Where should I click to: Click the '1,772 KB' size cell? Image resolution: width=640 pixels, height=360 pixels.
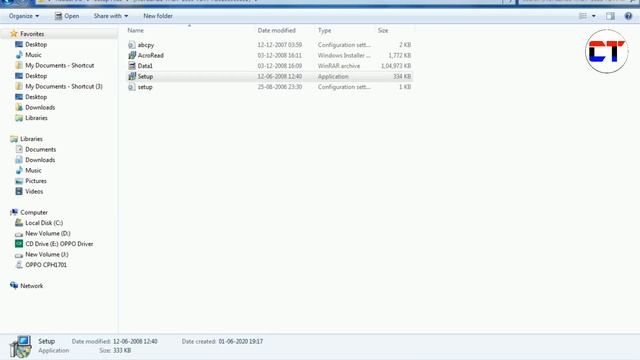[400, 55]
